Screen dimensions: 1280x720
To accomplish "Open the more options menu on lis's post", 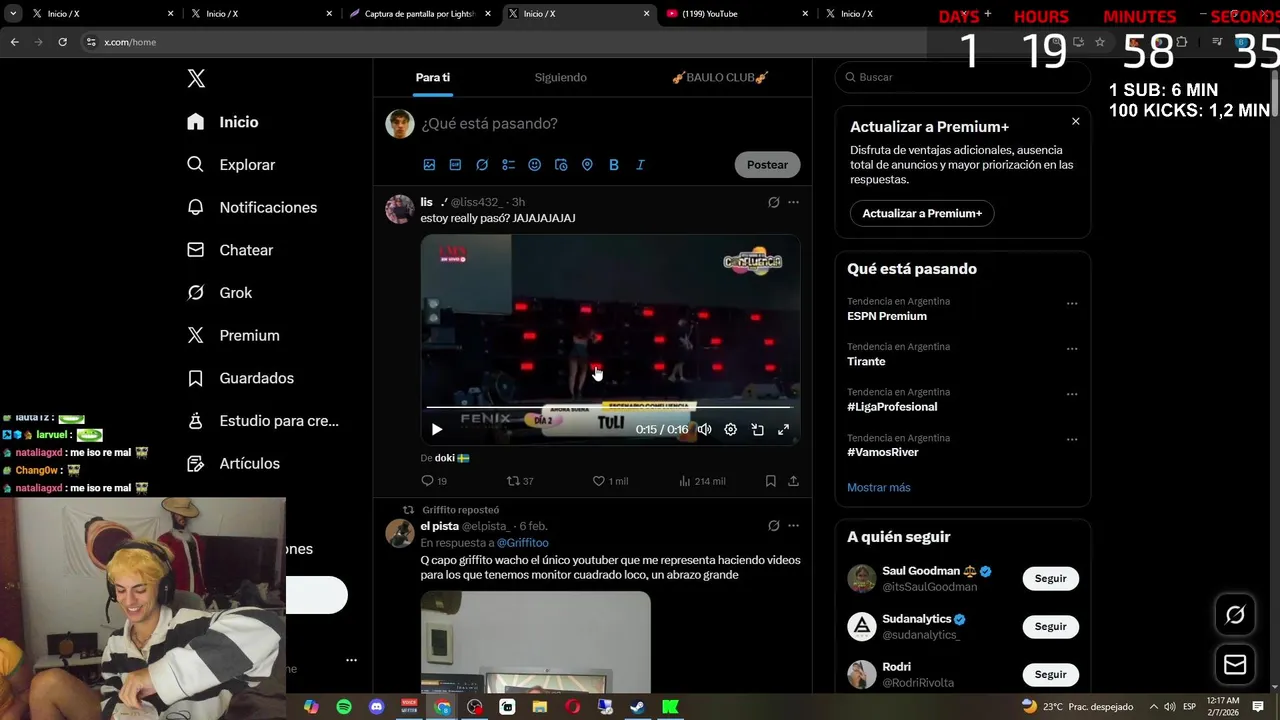I will (793, 202).
